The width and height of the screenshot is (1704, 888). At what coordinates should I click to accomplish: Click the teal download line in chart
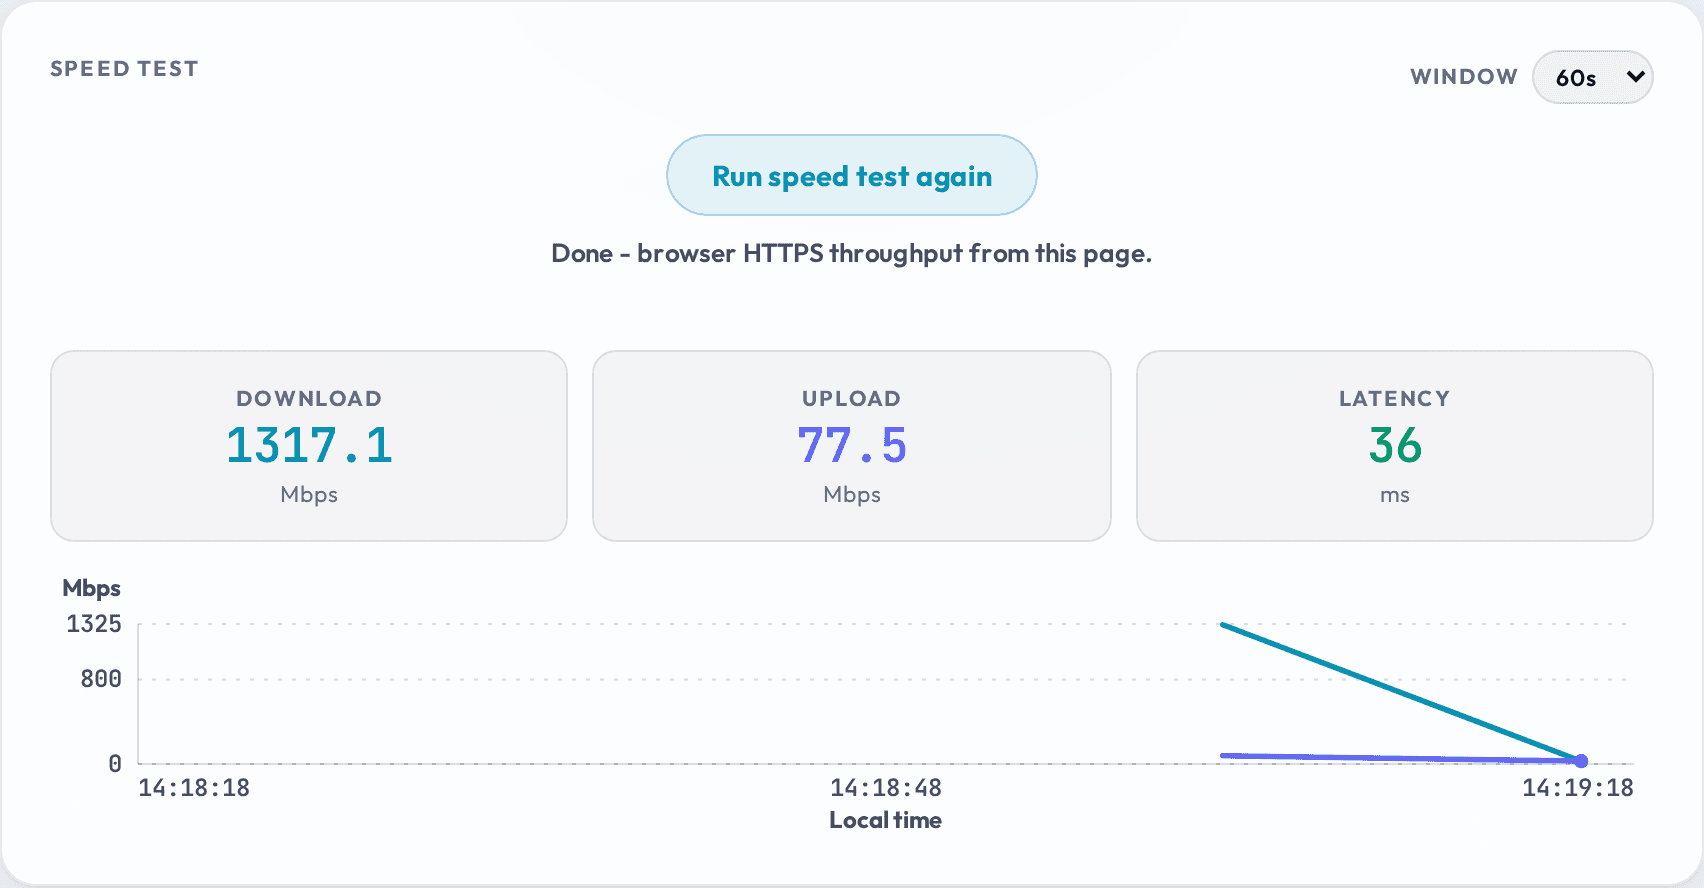(x=1400, y=692)
